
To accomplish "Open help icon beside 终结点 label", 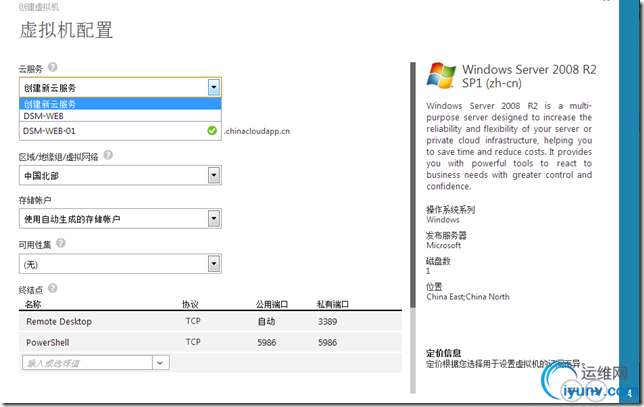I will pyautogui.click(x=53, y=288).
